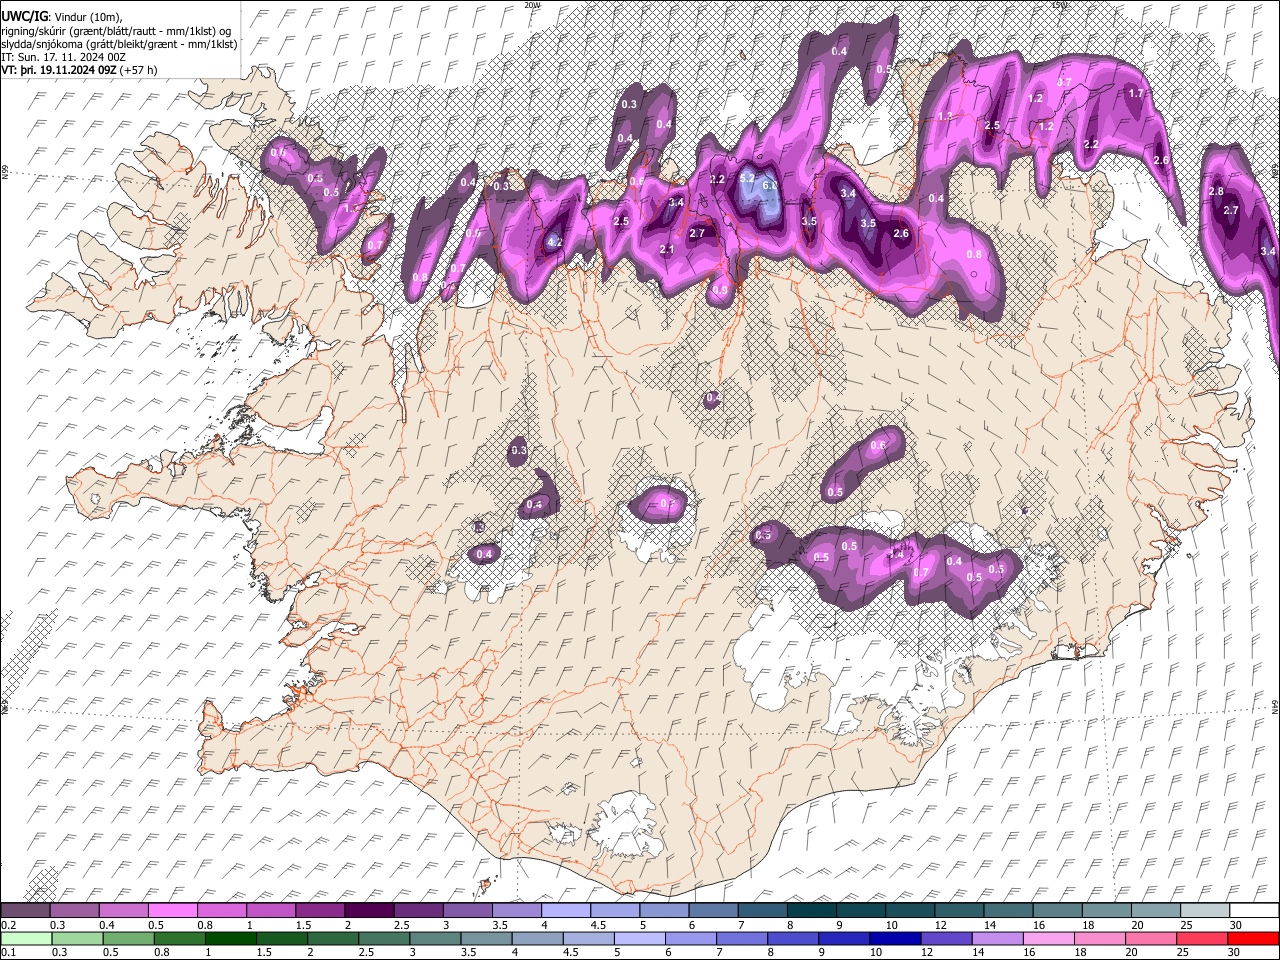
Task: Click the valid time 'VT: þri. 19.11.2024 09Z'
Action: (x=58, y=70)
